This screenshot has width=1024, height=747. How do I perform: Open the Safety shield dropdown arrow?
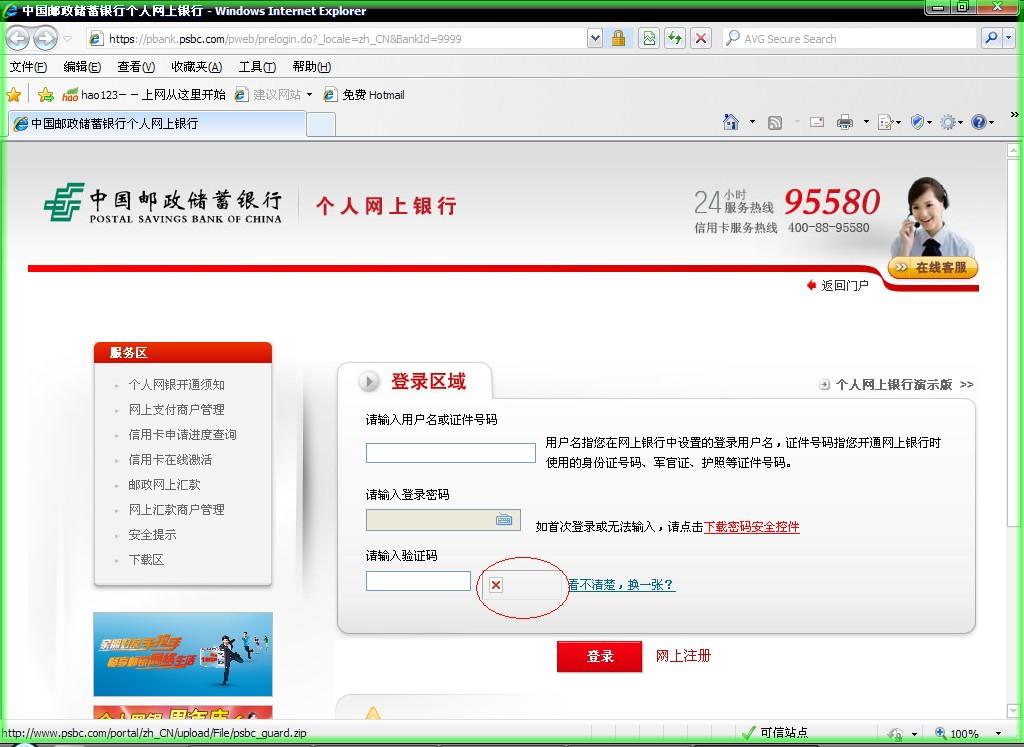[928, 120]
